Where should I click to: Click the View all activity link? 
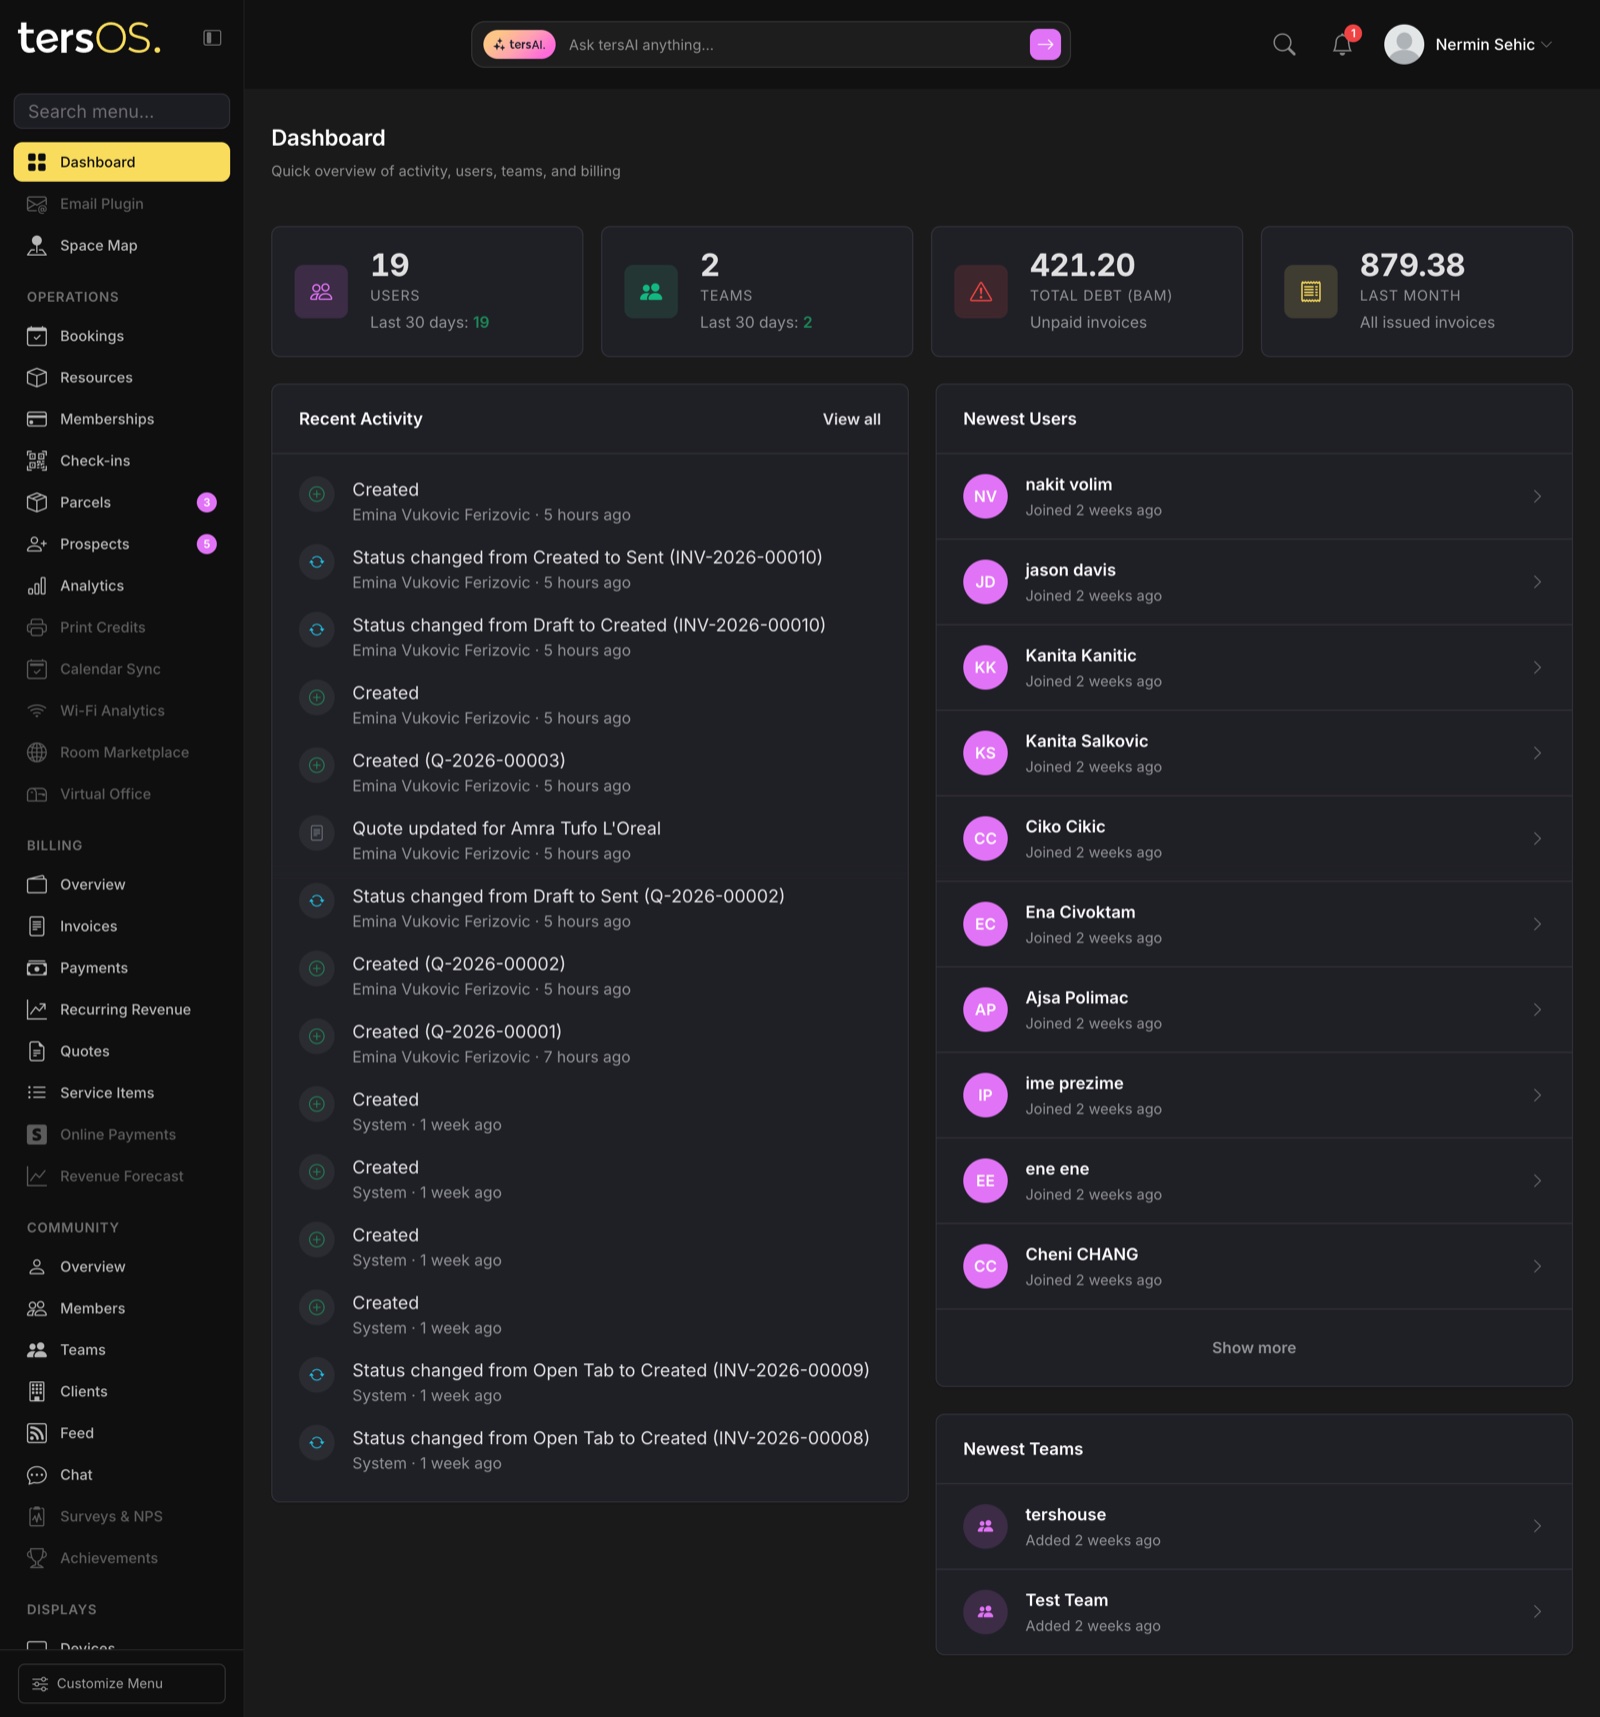[x=851, y=419]
